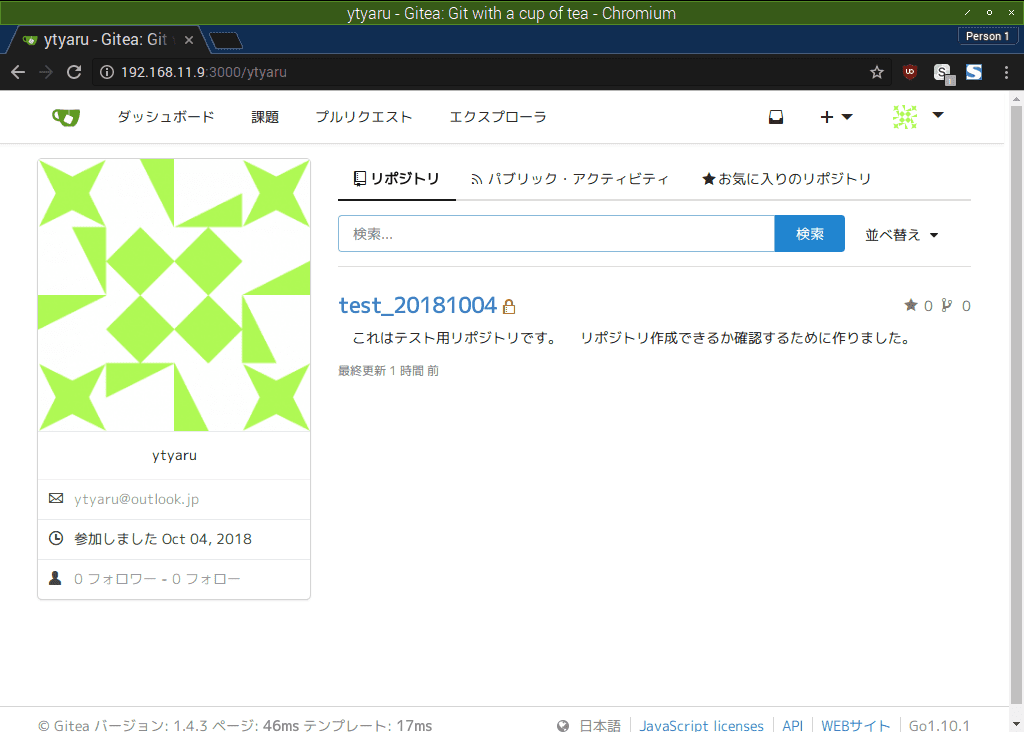Bookmark this page with the star icon
Viewport: 1024px width, 732px height.
tap(877, 72)
